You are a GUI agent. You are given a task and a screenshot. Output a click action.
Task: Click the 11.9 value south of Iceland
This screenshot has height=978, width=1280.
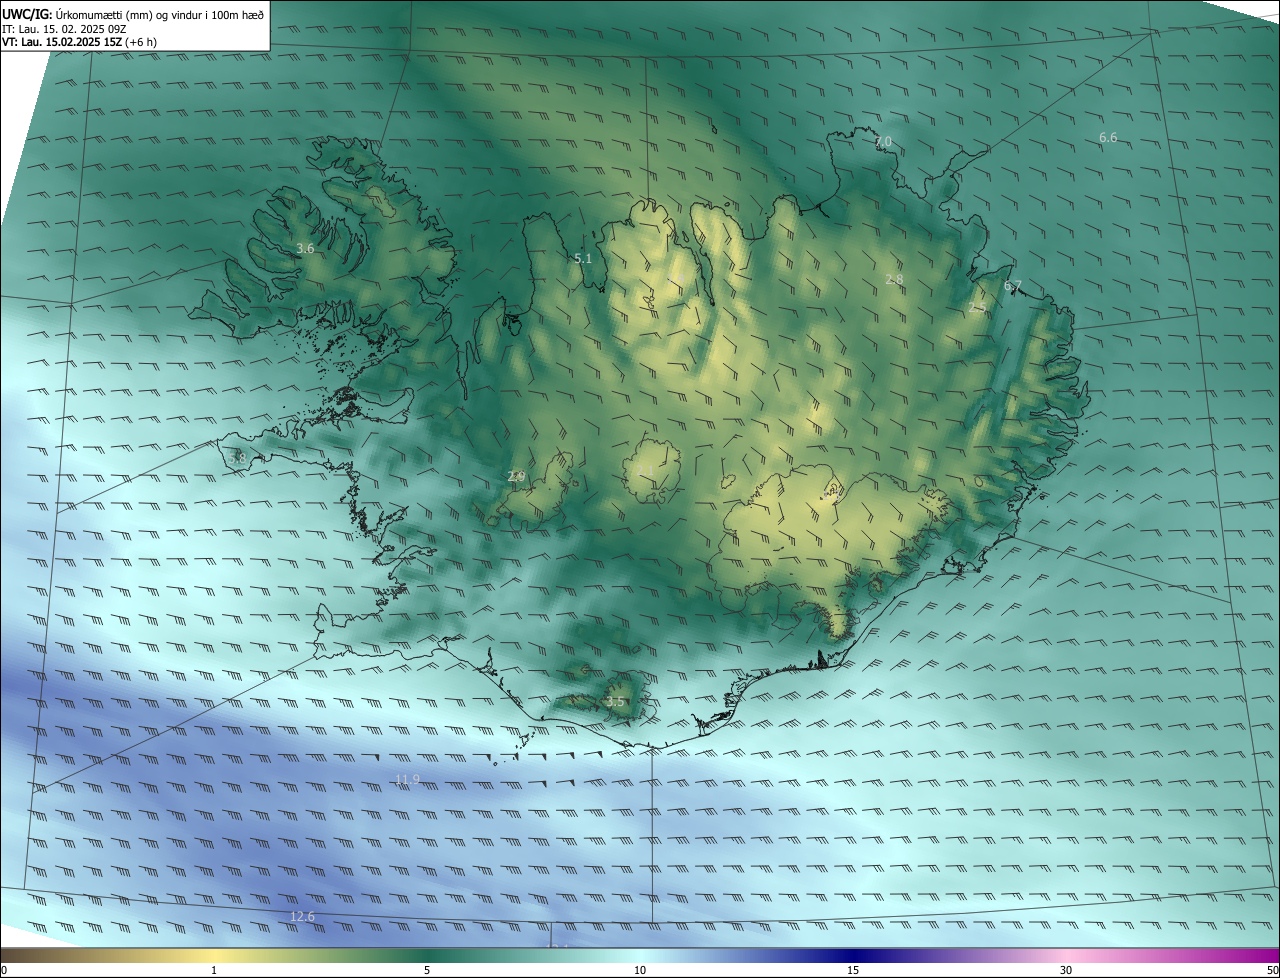click(406, 780)
